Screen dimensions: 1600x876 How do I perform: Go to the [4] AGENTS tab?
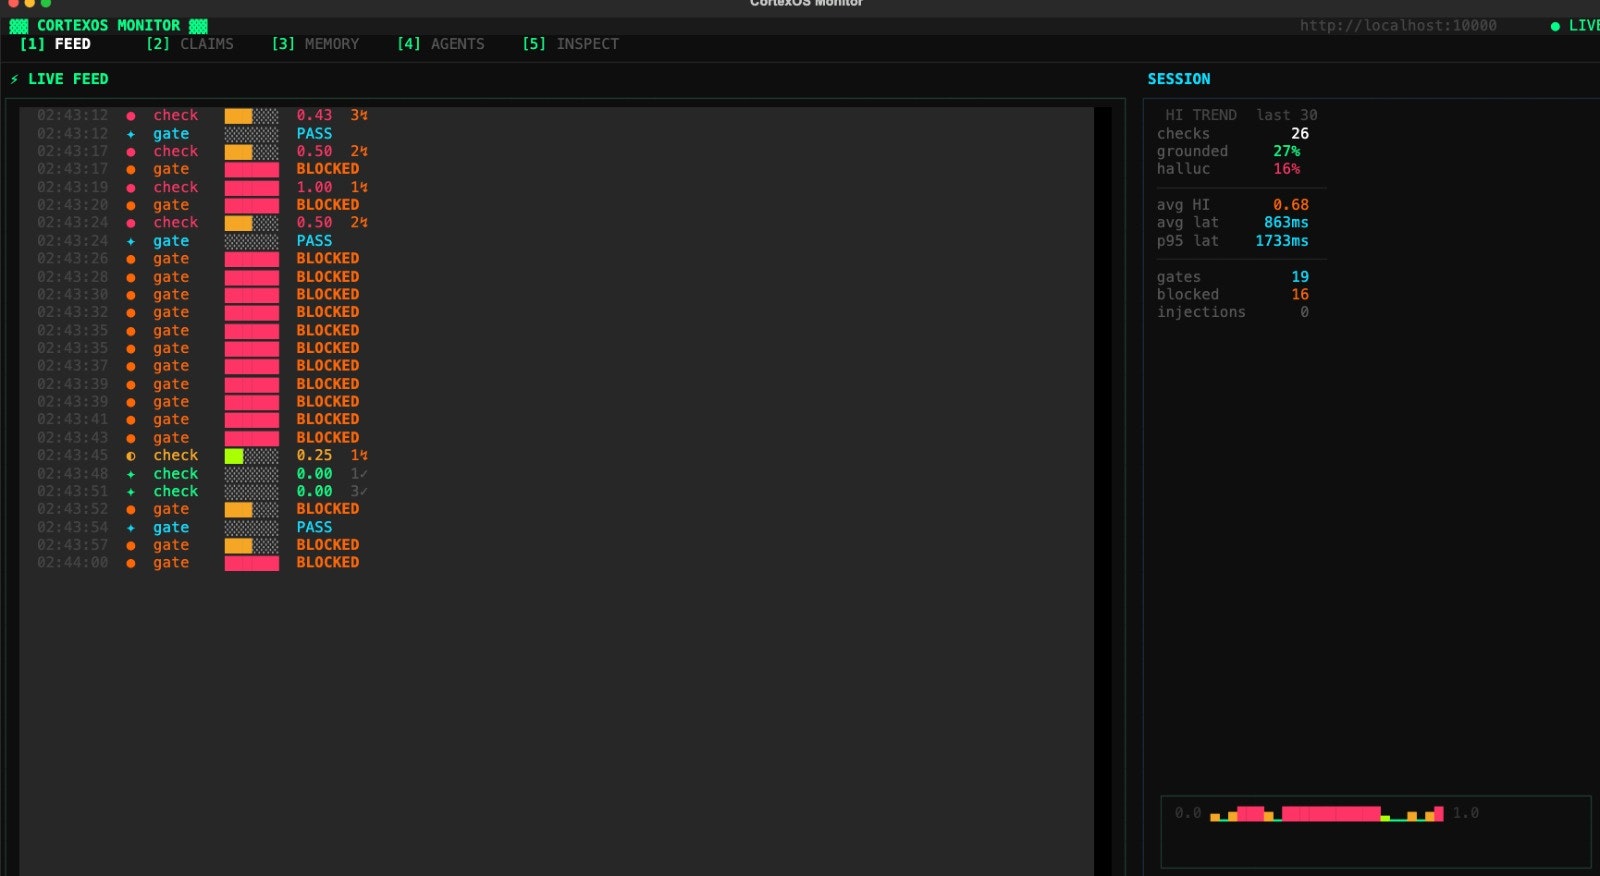(441, 44)
